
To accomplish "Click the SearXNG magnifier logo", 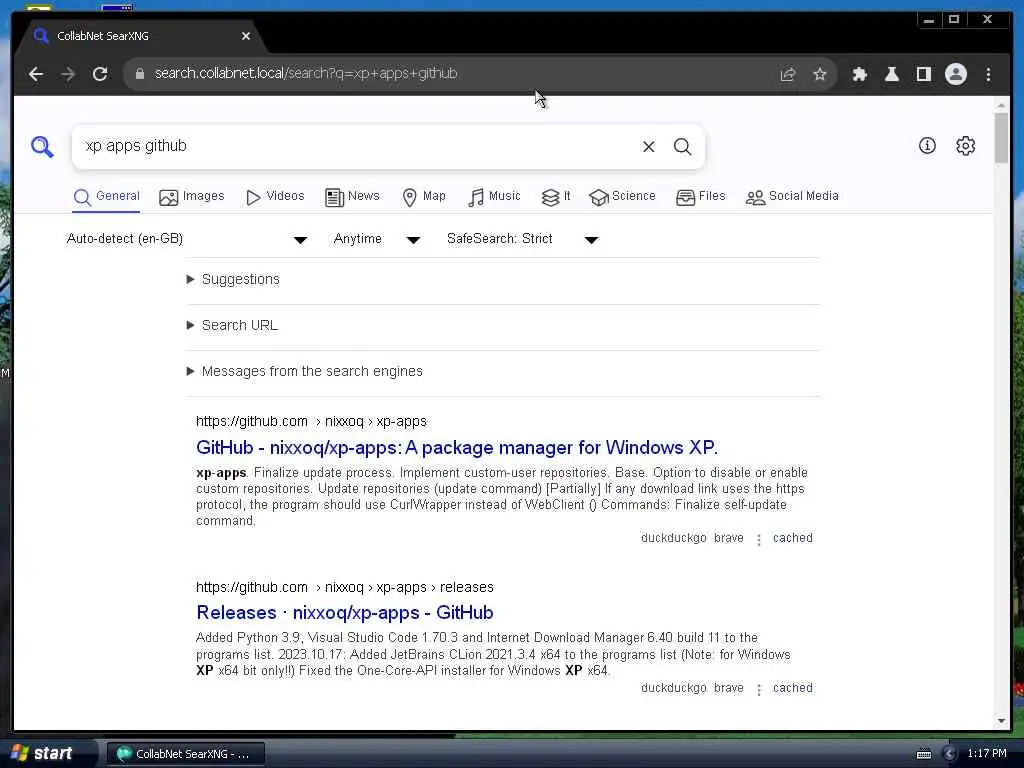I will [x=42, y=146].
